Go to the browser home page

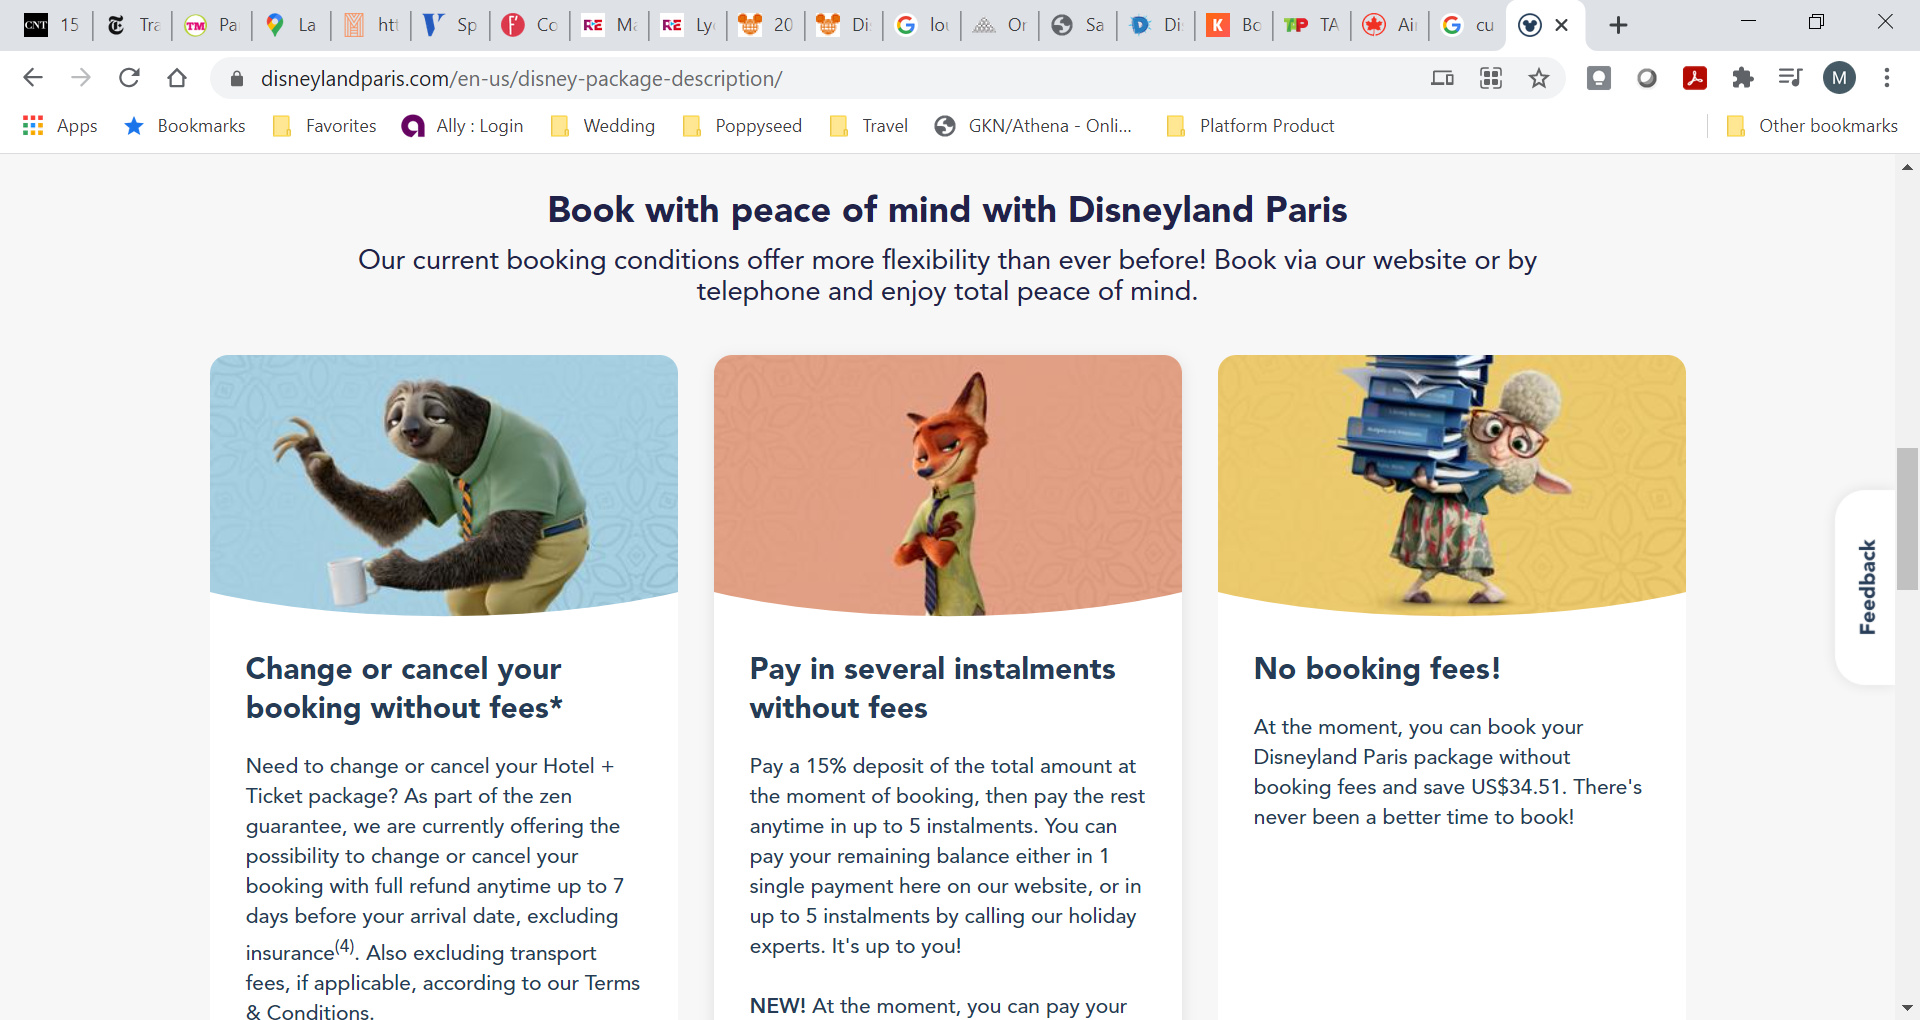[177, 78]
